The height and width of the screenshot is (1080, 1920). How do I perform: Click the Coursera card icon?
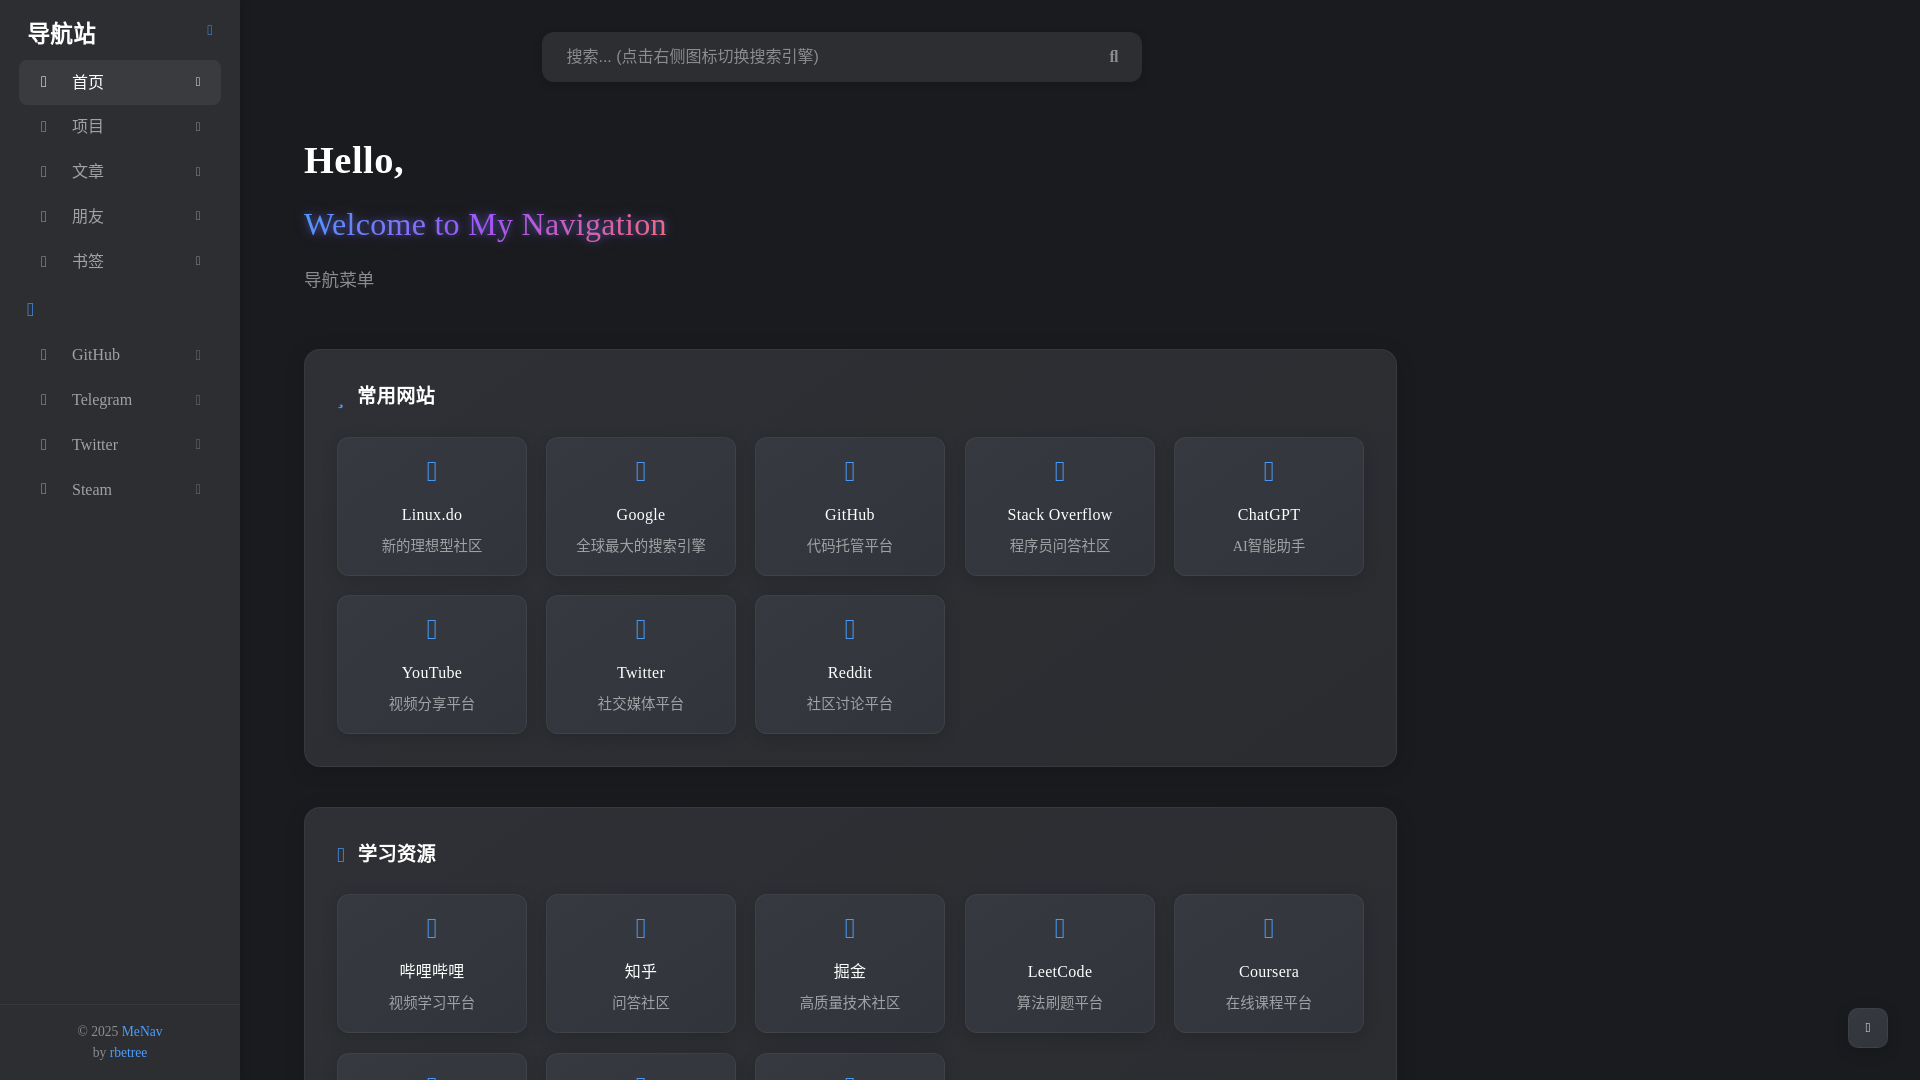[1269, 928]
